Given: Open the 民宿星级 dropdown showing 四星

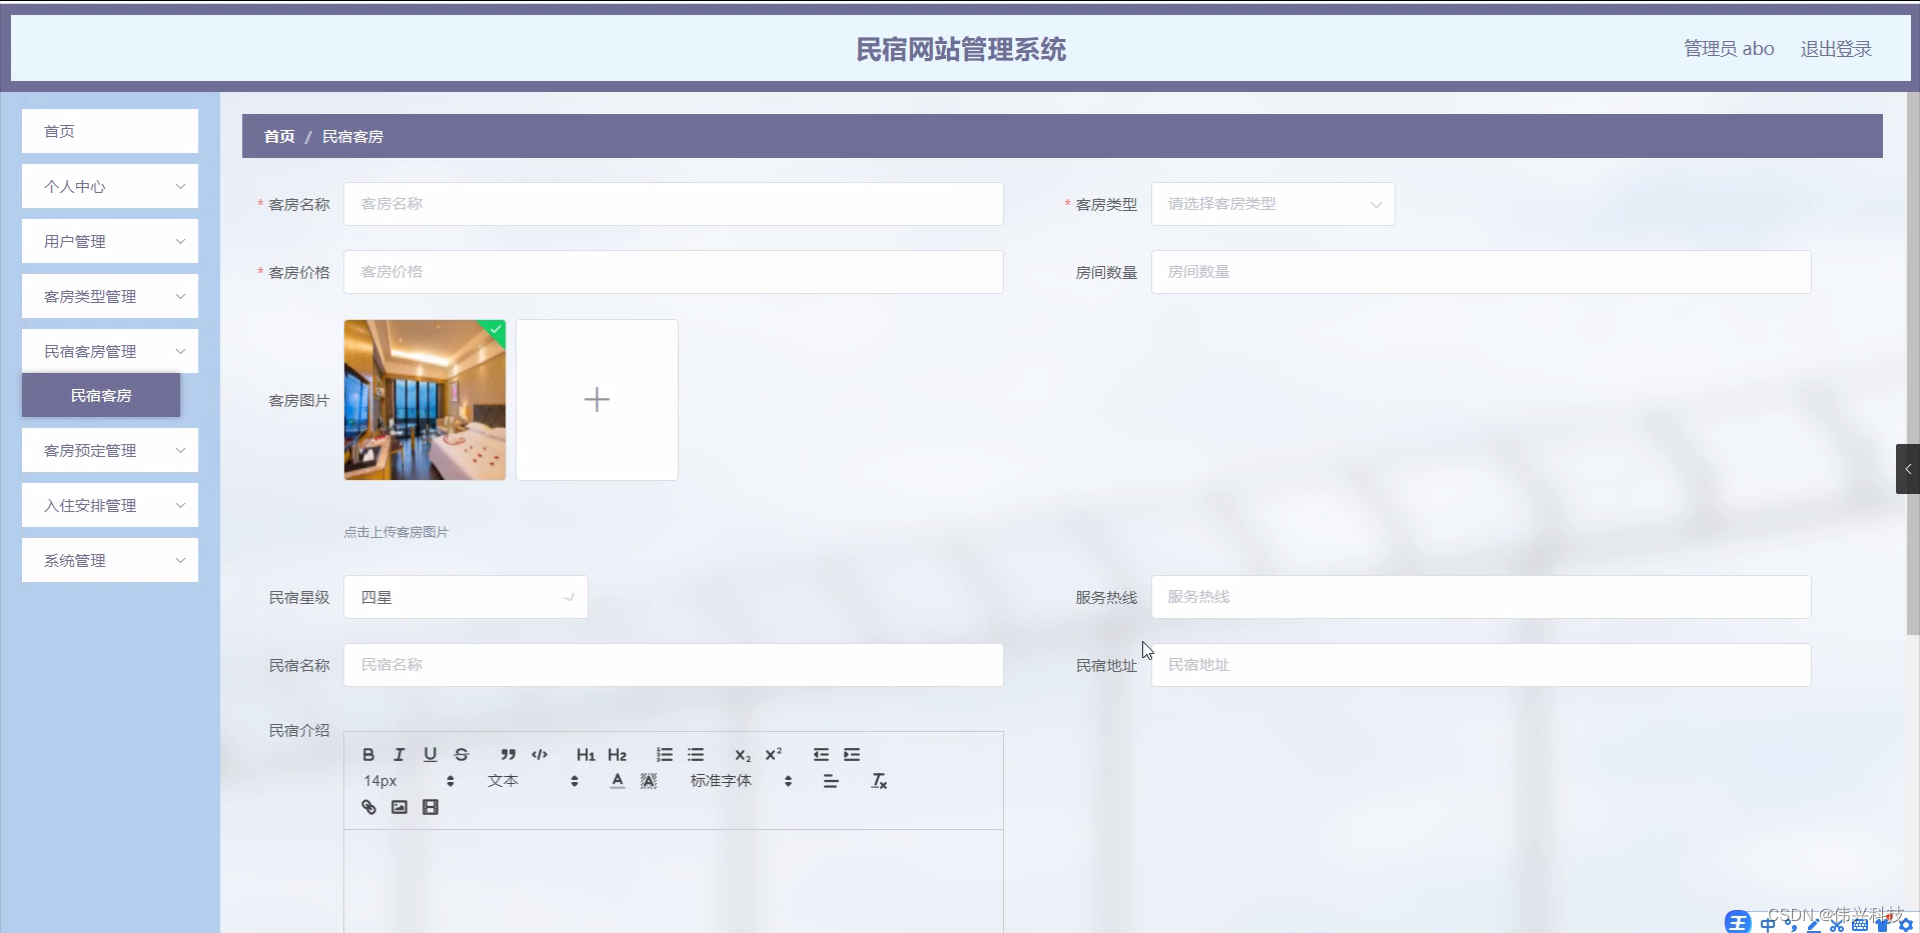Looking at the screenshot, I should pos(465,597).
